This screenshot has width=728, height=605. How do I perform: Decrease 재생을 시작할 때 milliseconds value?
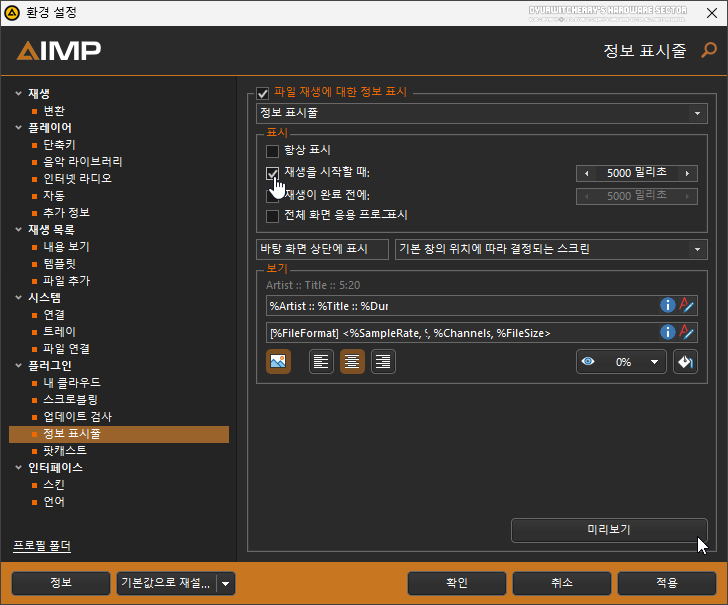pyautogui.click(x=586, y=173)
